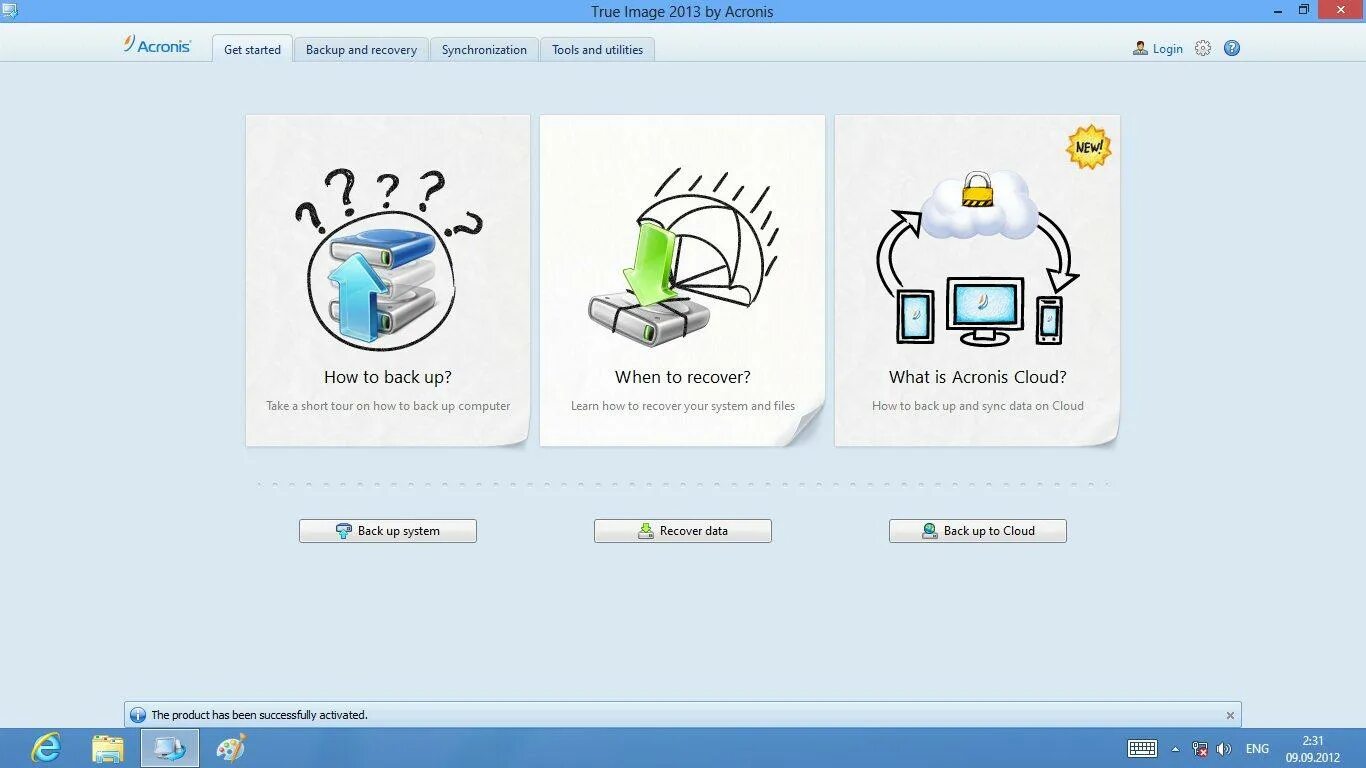Click the 'How to back up?' heading

388,377
